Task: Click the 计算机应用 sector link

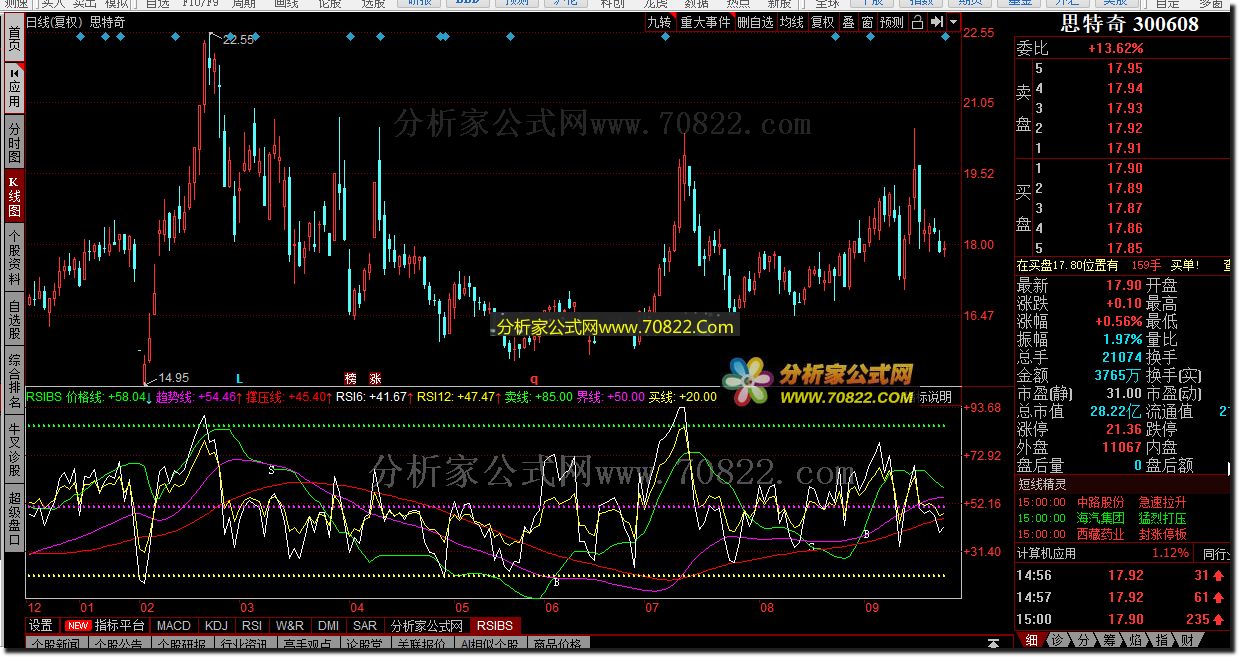Action: click(x=1046, y=553)
